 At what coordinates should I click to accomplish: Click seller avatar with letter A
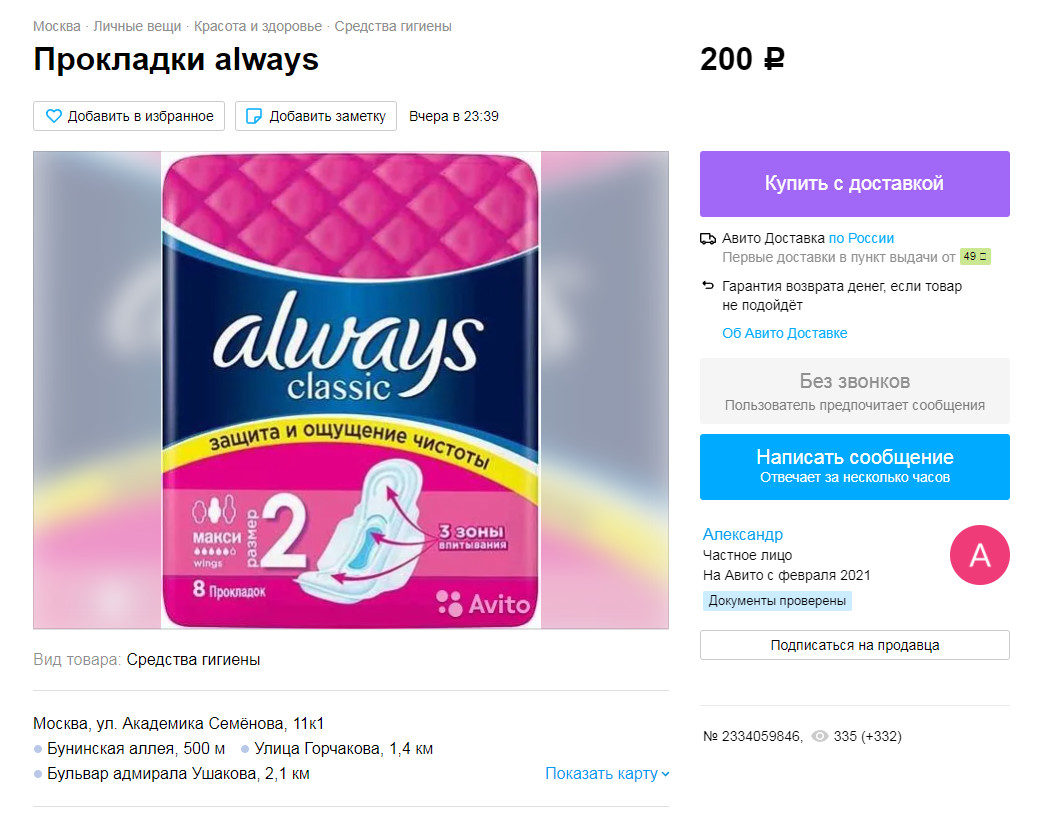(979, 555)
